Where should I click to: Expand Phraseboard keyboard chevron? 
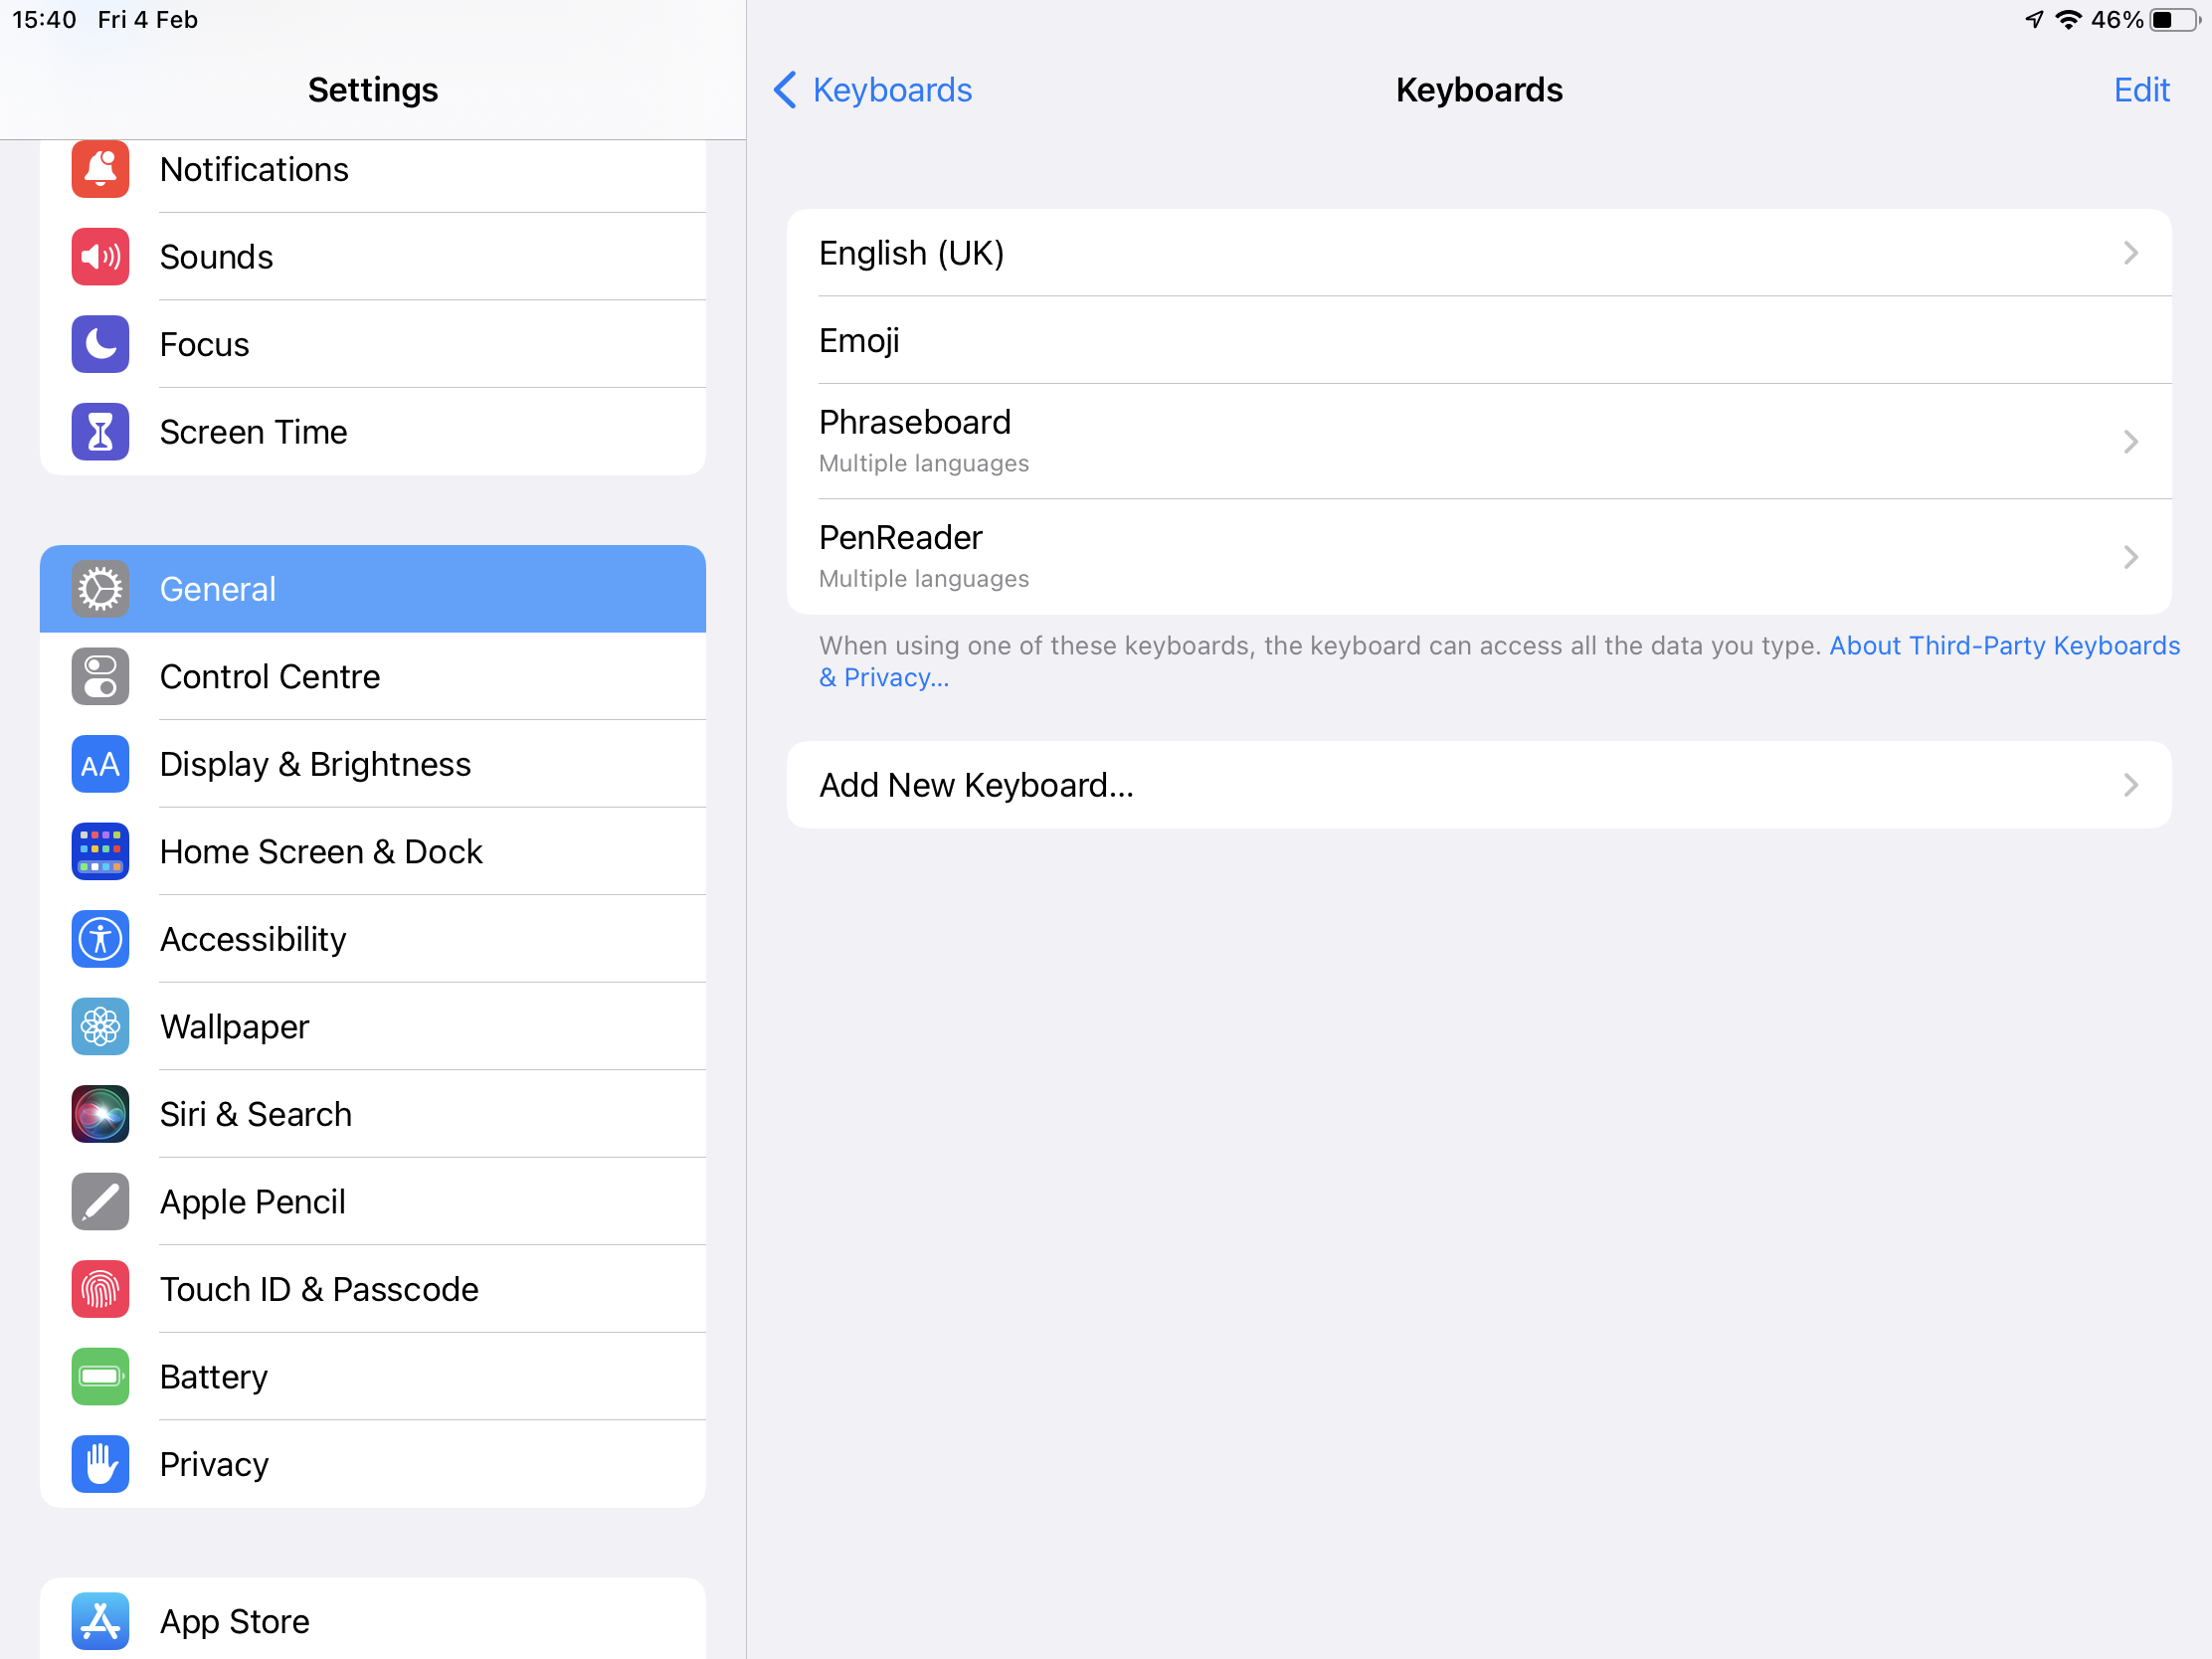click(x=2131, y=441)
